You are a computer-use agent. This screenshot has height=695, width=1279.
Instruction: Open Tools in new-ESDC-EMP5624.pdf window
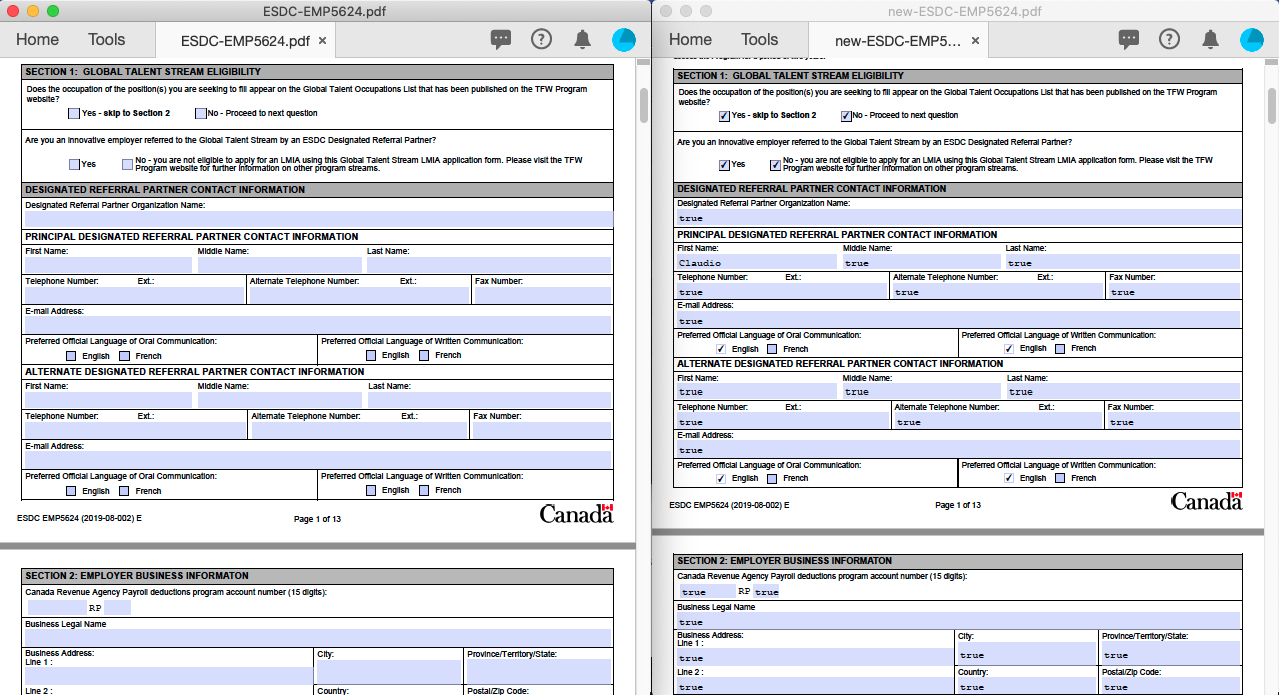759,40
